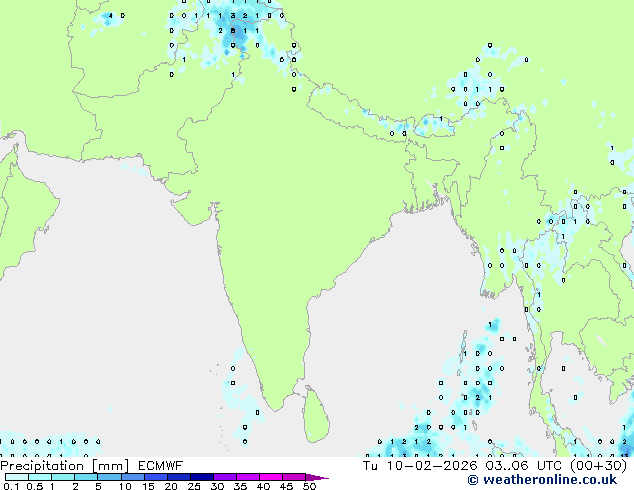Image resolution: width=634 pixels, height=490 pixels.
Task: Click the legend value '15'
Action: 148,486
